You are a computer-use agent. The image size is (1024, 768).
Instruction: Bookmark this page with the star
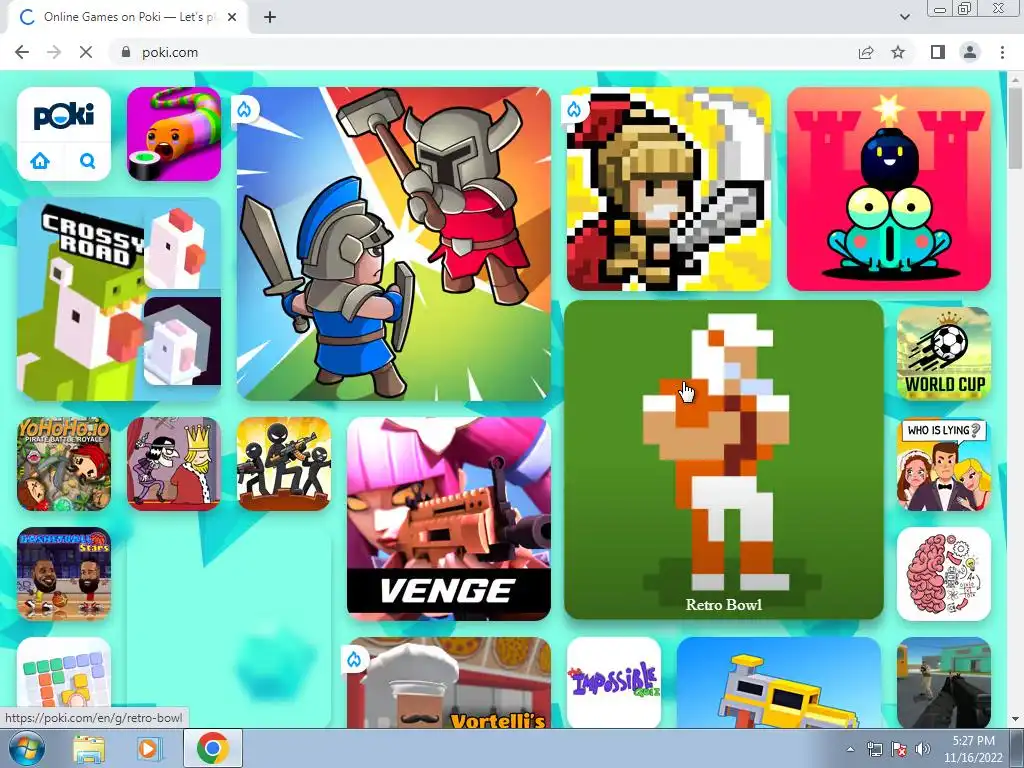pos(898,52)
